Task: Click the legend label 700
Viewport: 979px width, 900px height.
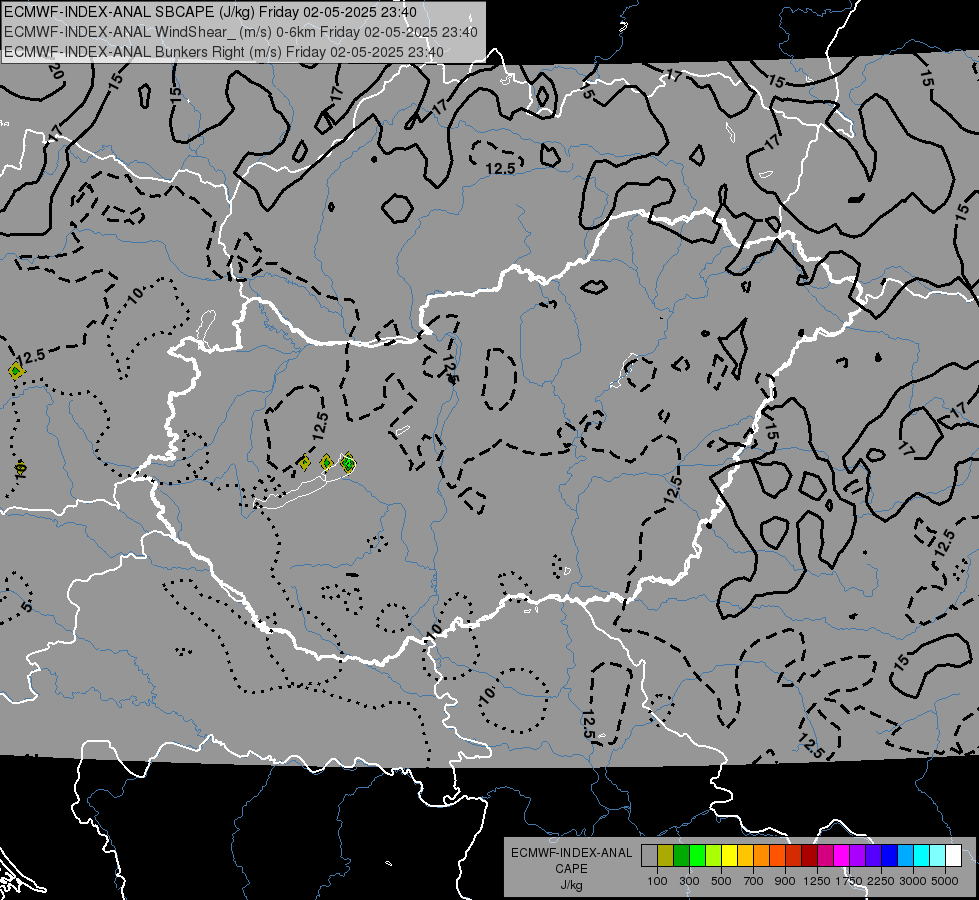Action: point(754,881)
